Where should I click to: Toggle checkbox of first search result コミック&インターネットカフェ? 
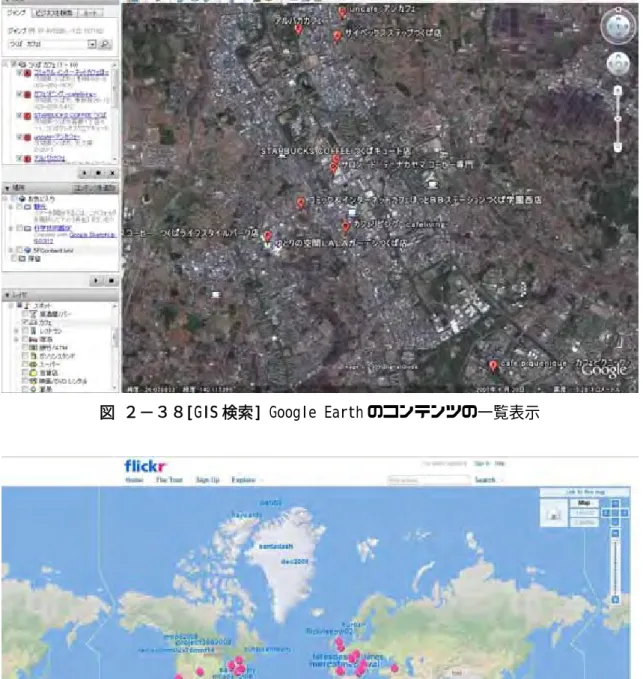(x=19, y=72)
